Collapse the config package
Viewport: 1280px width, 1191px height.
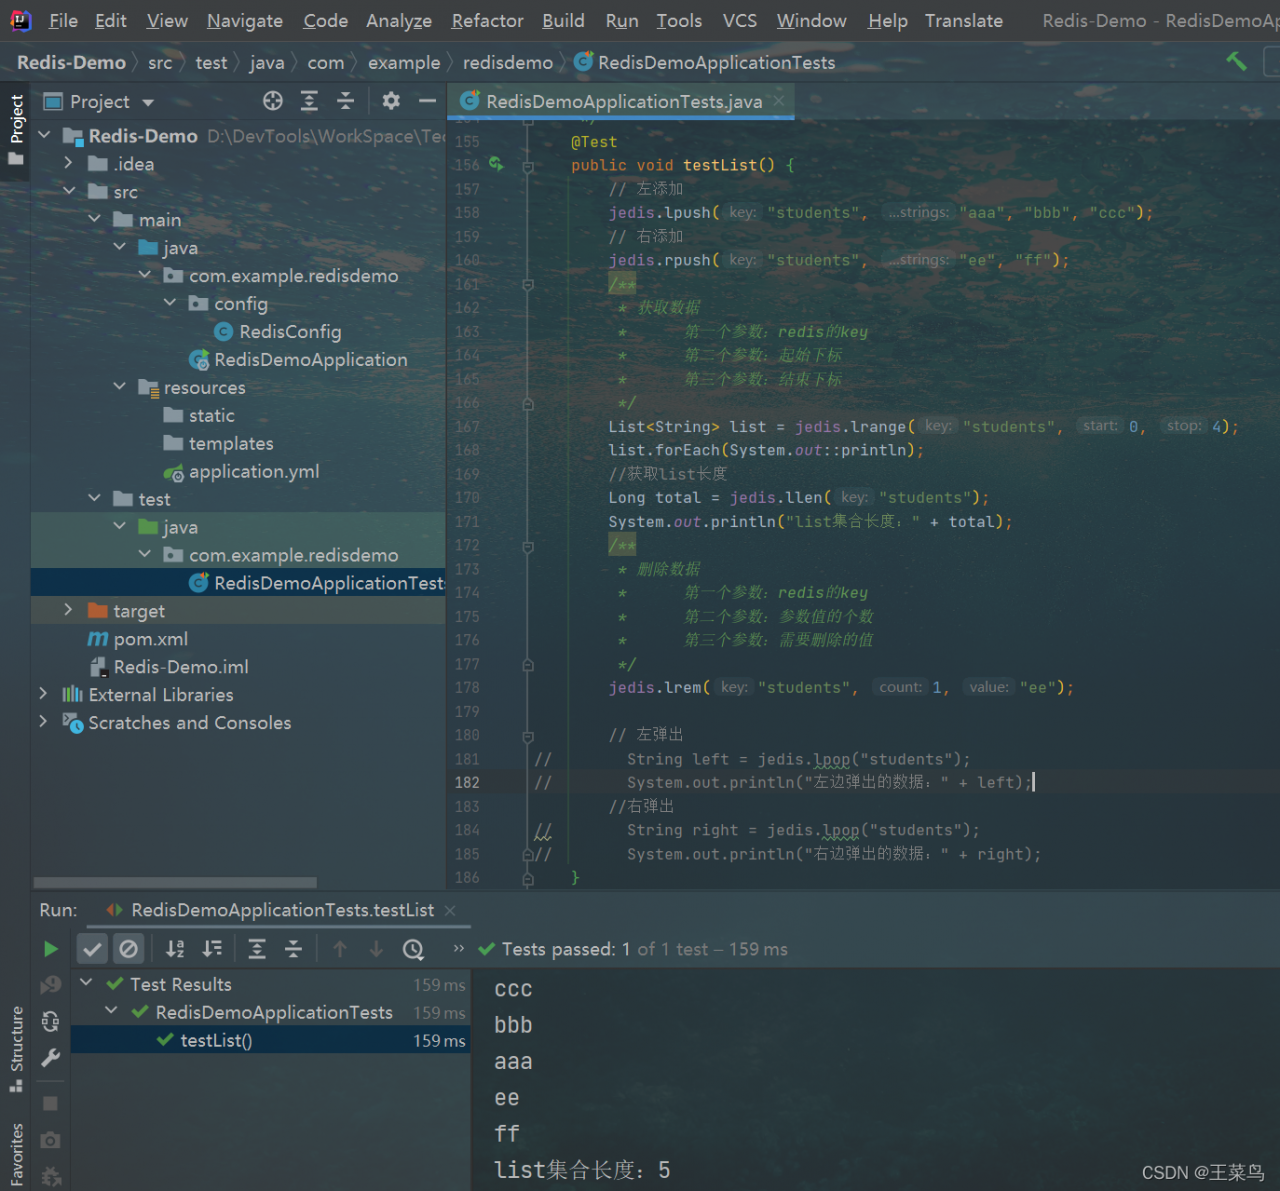170,303
